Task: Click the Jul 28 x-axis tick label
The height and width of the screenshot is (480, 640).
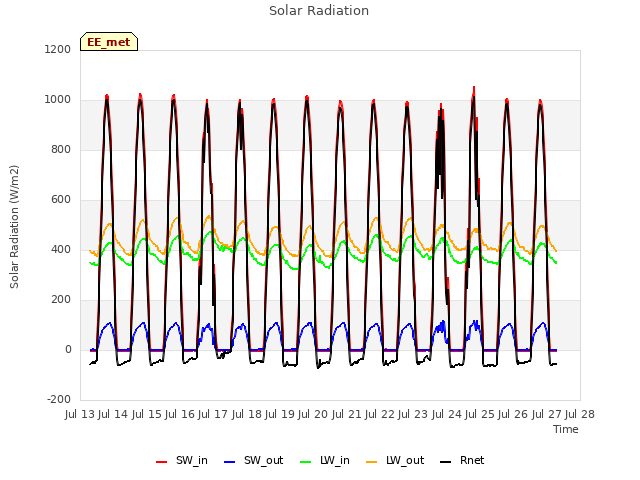Action: point(580,414)
